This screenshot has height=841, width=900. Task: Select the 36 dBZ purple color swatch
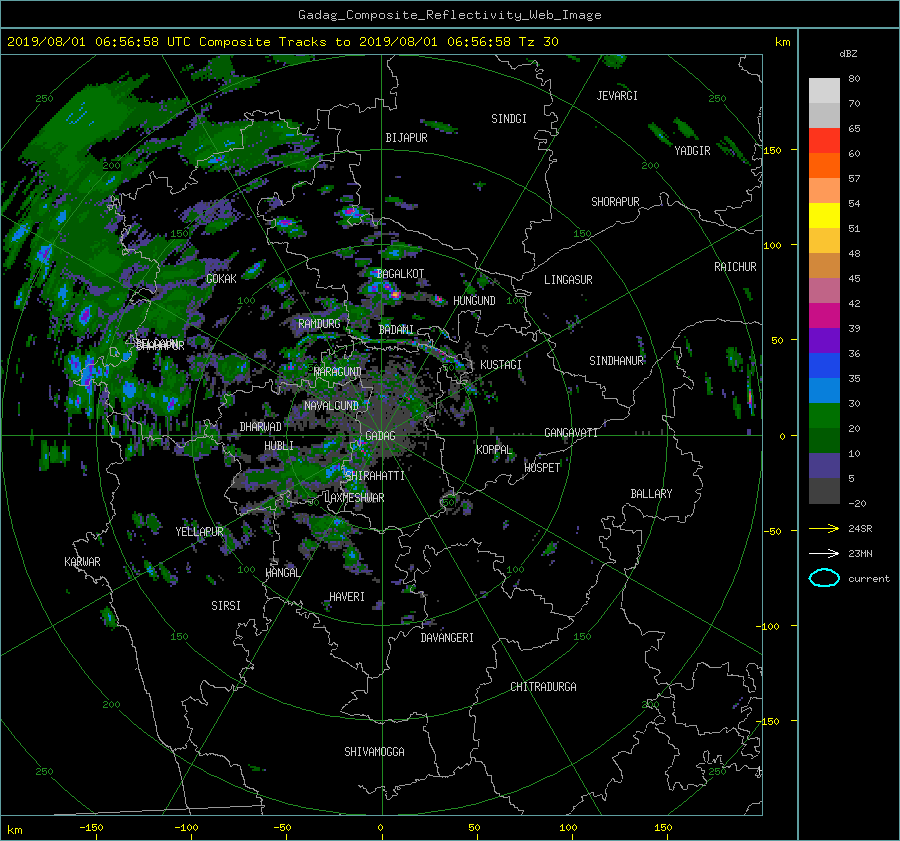(x=824, y=340)
